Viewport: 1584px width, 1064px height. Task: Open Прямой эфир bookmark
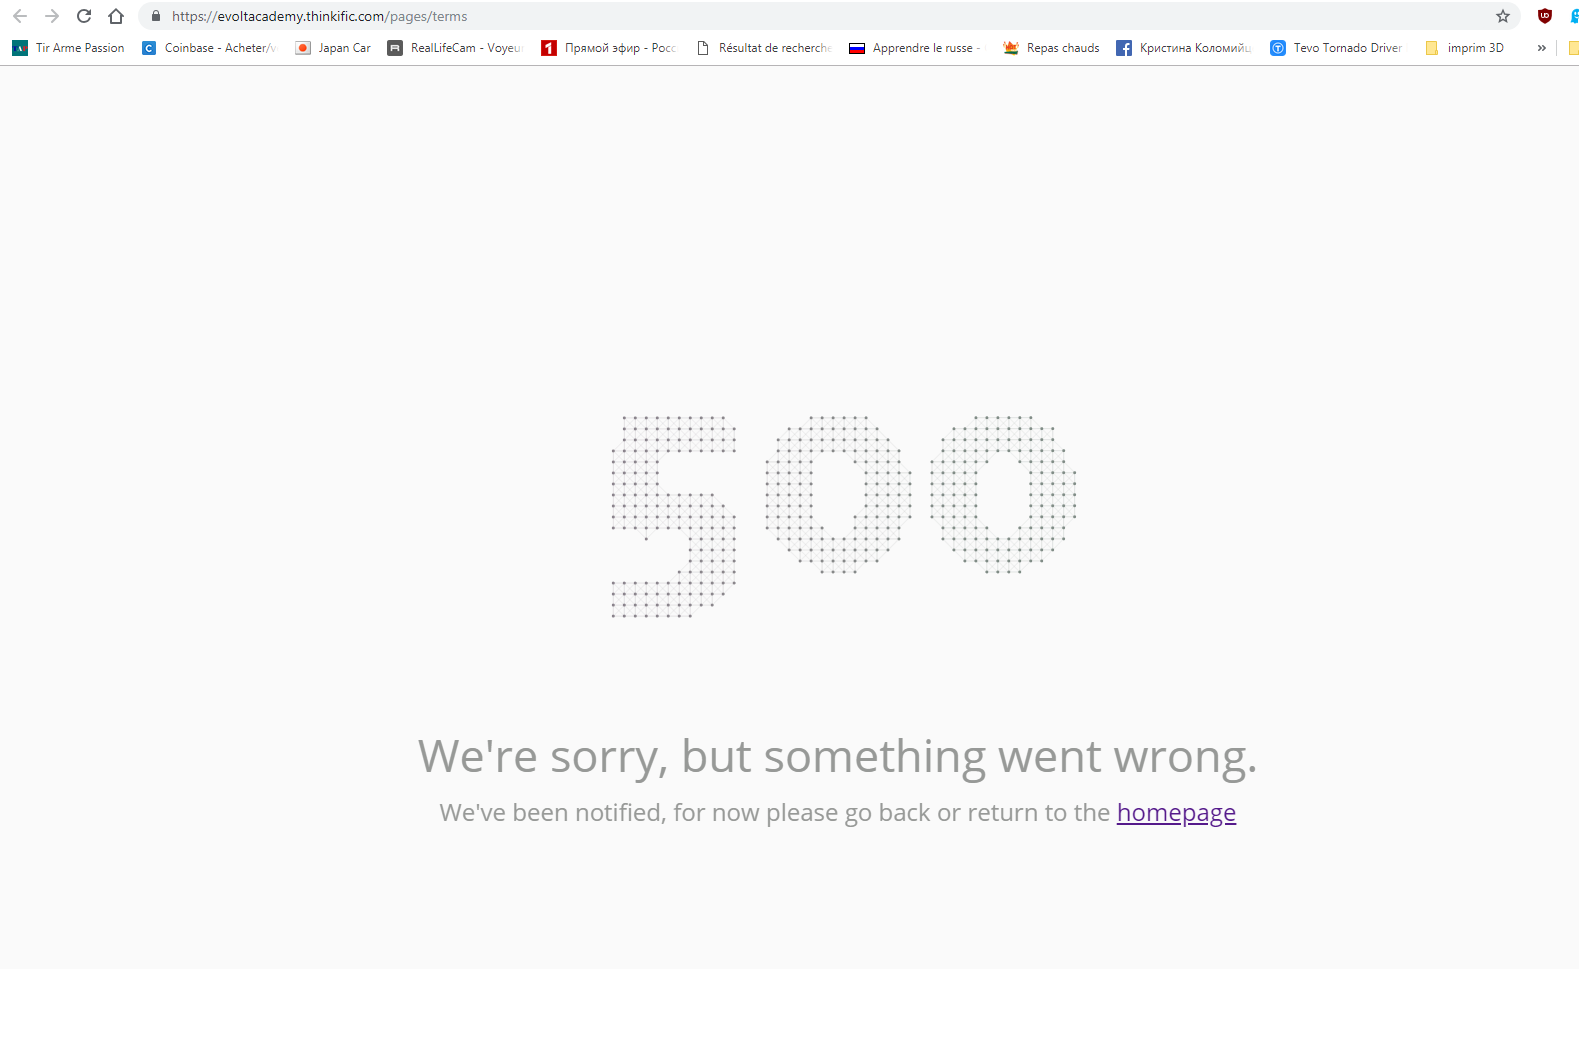point(609,48)
